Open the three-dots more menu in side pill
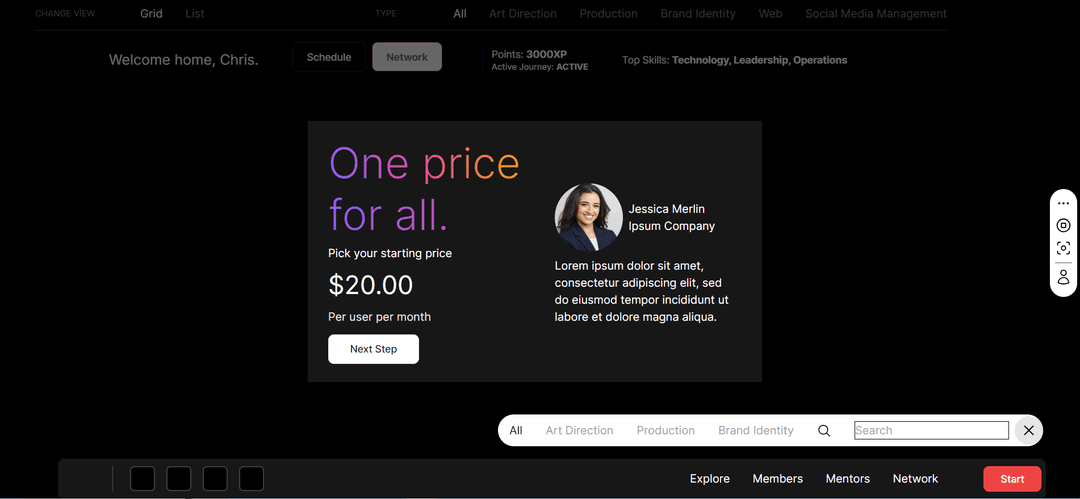Screen dimensions: 1080x499 point(1063,203)
